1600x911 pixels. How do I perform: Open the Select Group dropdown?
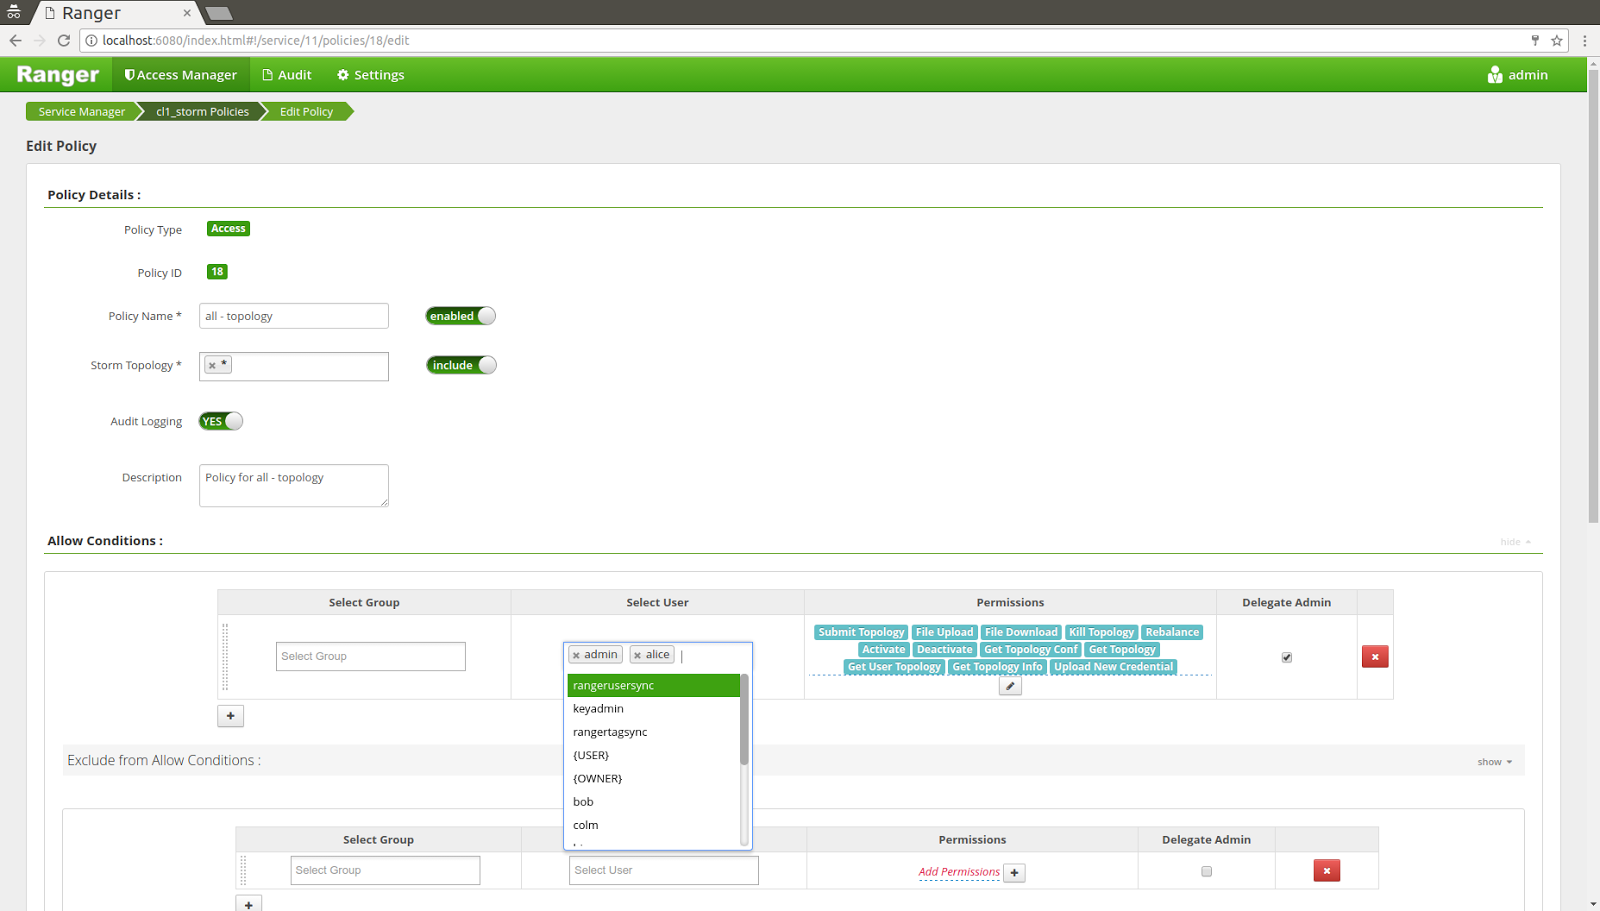(x=370, y=656)
